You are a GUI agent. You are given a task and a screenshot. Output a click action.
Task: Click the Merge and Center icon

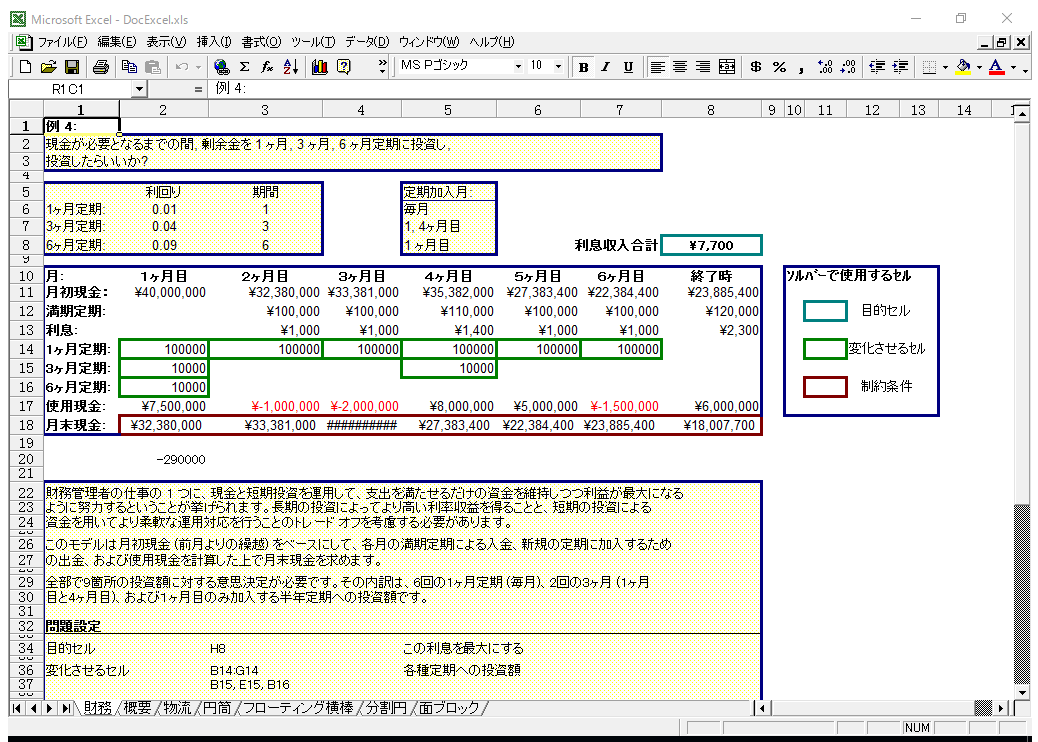tap(727, 67)
